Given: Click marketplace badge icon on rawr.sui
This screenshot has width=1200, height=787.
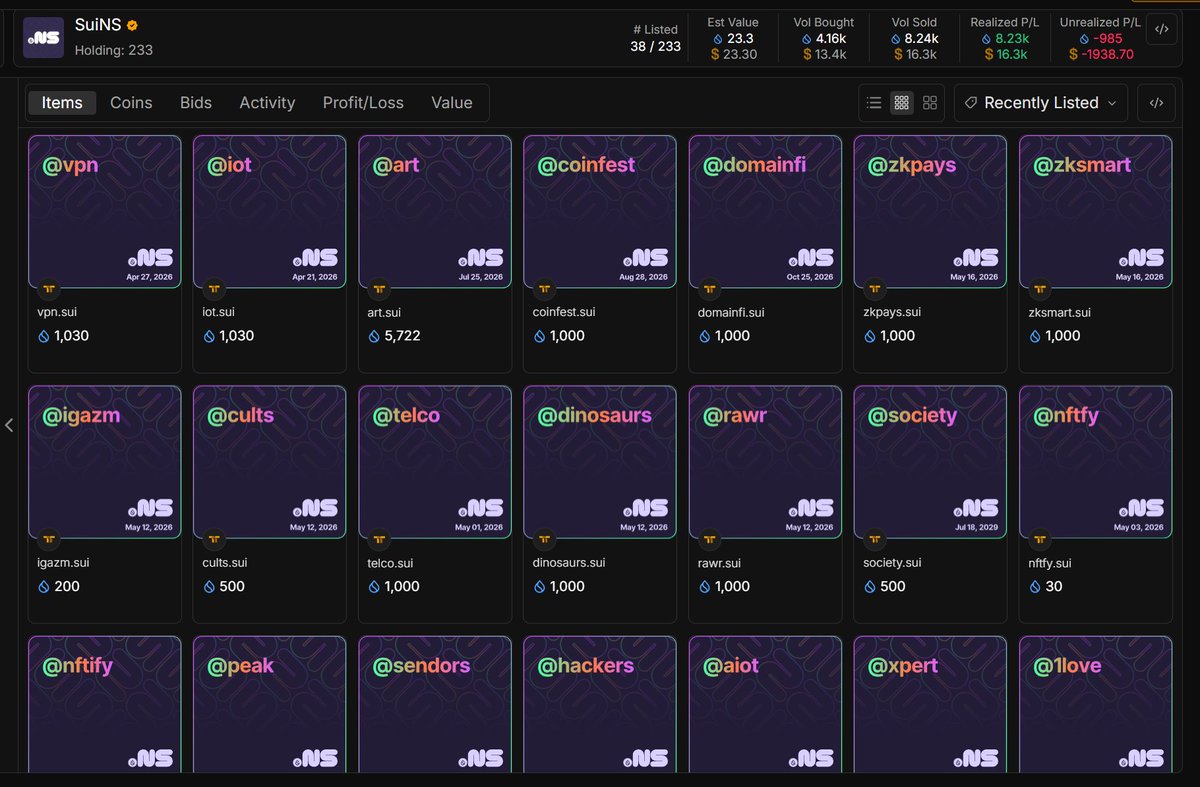Looking at the screenshot, I should tap(710, 540).
